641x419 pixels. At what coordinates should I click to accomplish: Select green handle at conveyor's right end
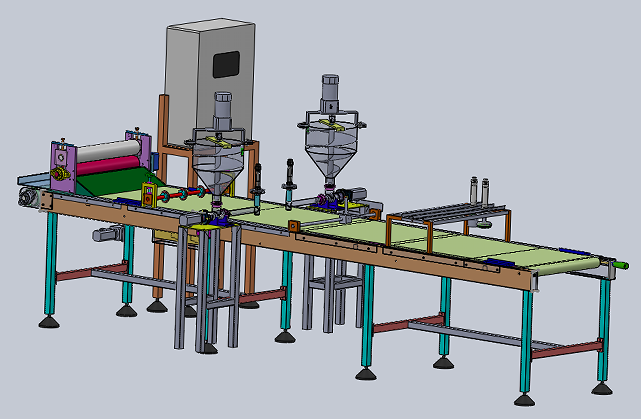(x=622, y=265)
